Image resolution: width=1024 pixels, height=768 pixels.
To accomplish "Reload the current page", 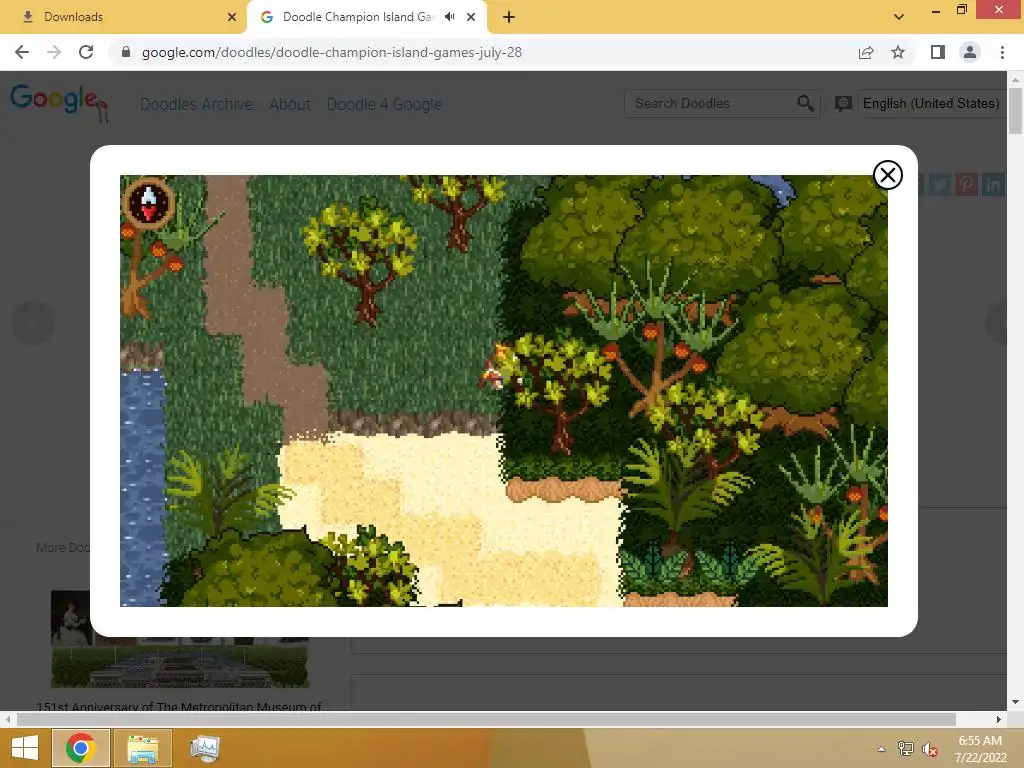I will click(x=86, y=52).
